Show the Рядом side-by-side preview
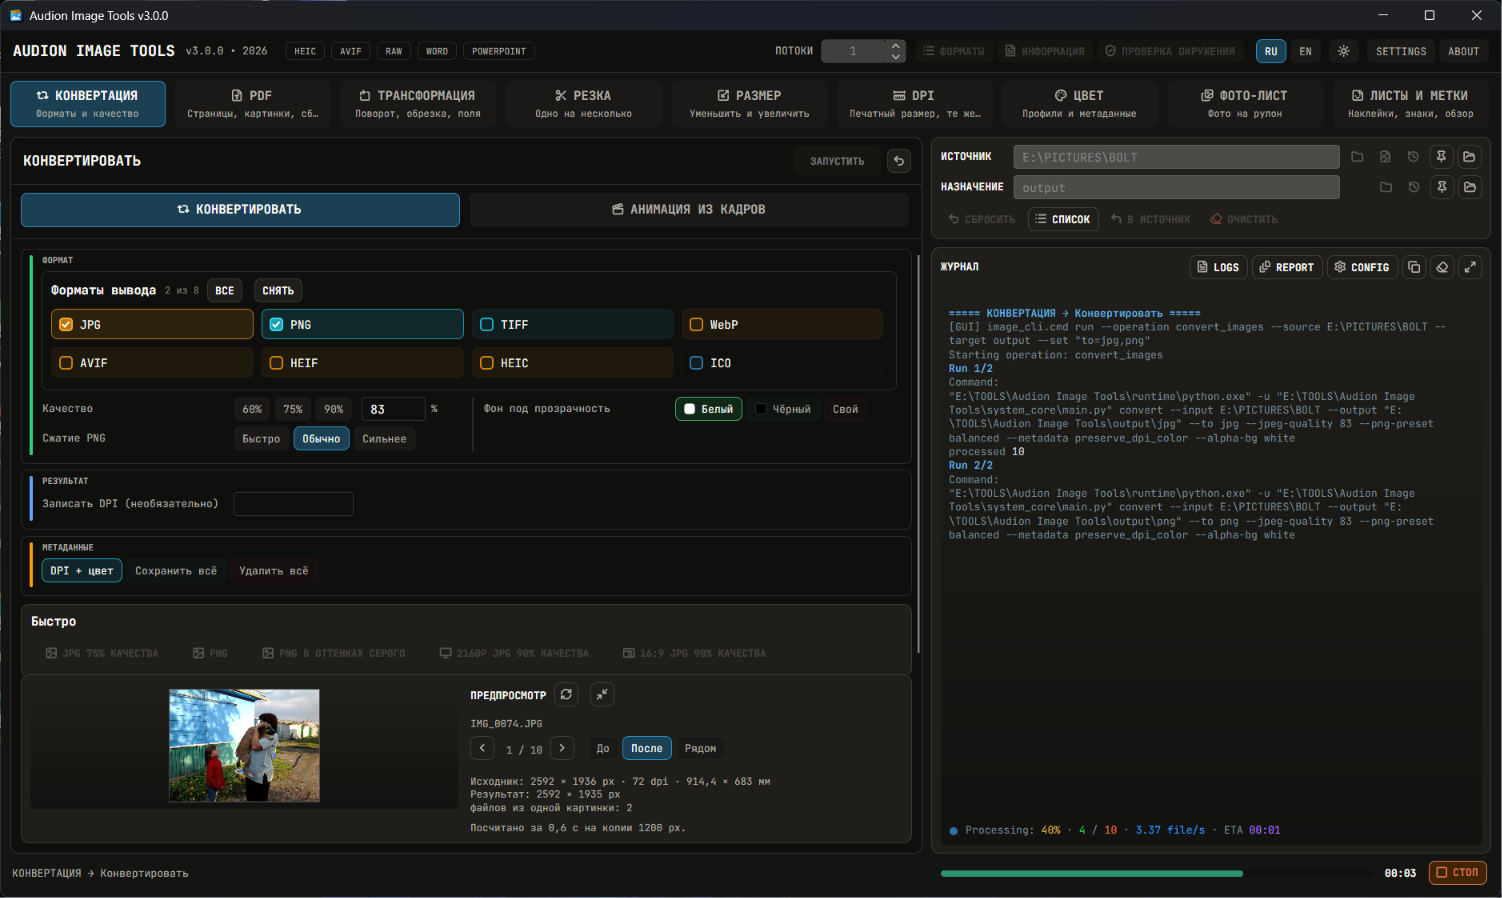Screen dimensions: 1502x898 point(700,748)
